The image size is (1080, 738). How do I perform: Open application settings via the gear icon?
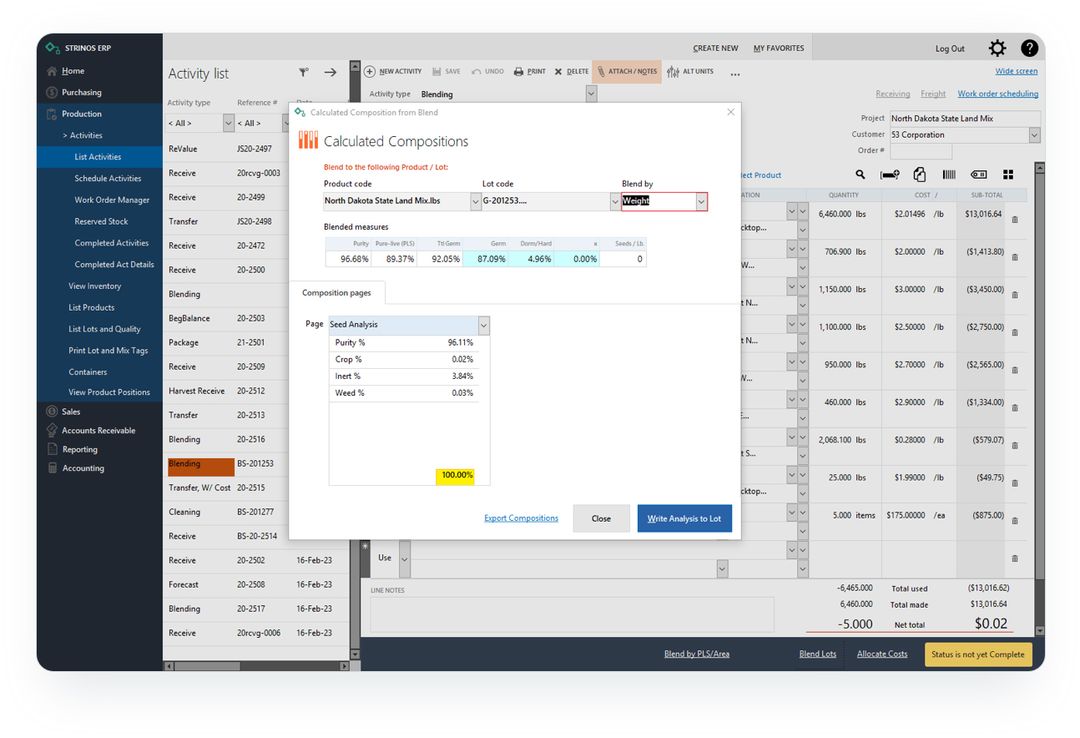click(x=996, y=47)
